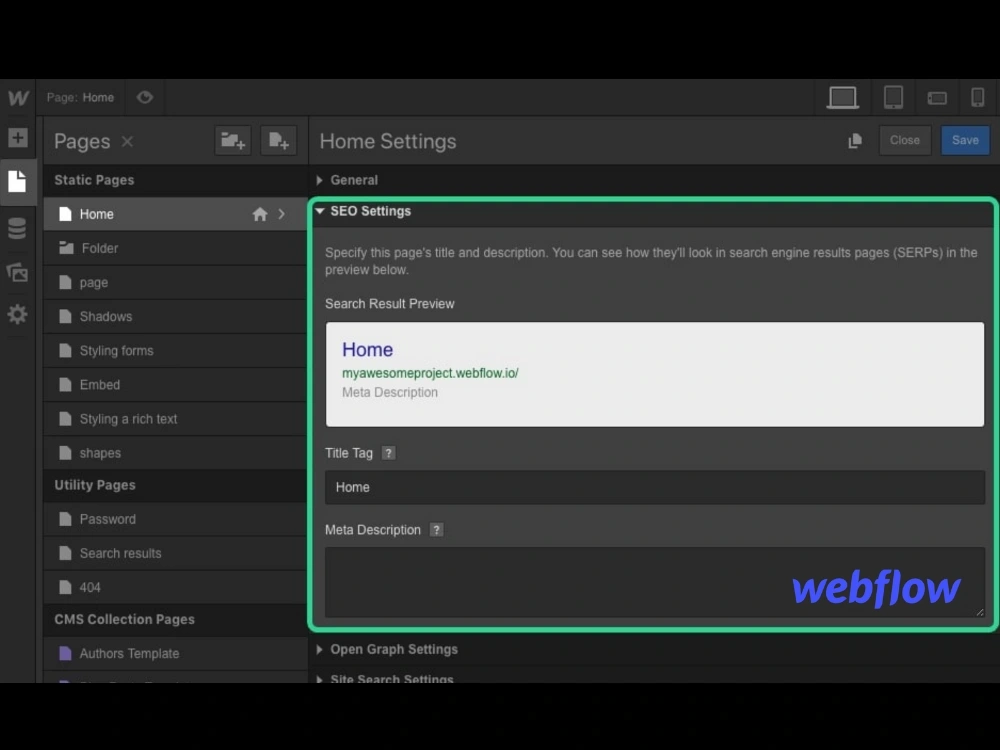Screen dimensions: 1000x750
Task: Select the Search results page
Action: pos(175,554)
